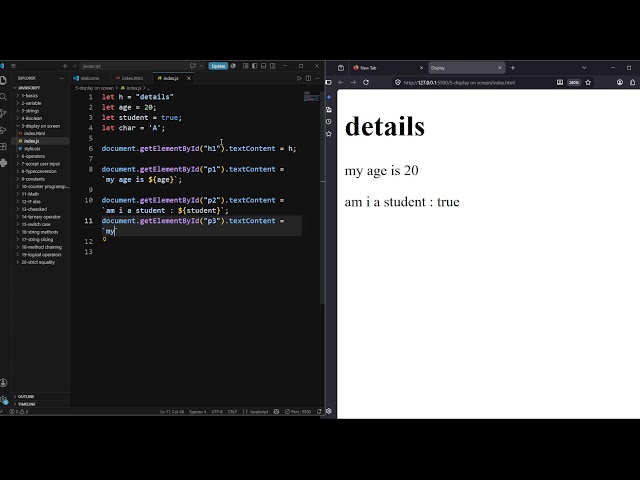Screen dimensions: 640x480
Task: Click the 260% zoom reset badge
Action: click(574, 82)
